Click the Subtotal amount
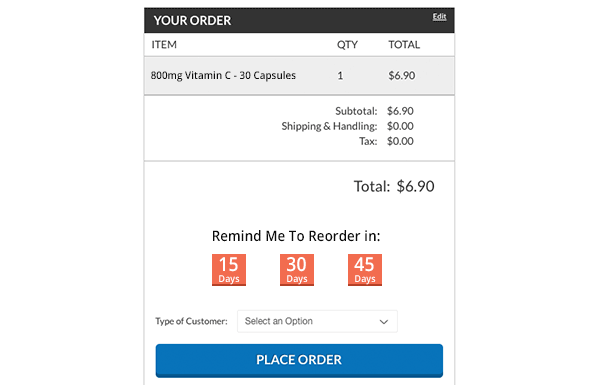The image size is (600, 385). coord(400,111)
